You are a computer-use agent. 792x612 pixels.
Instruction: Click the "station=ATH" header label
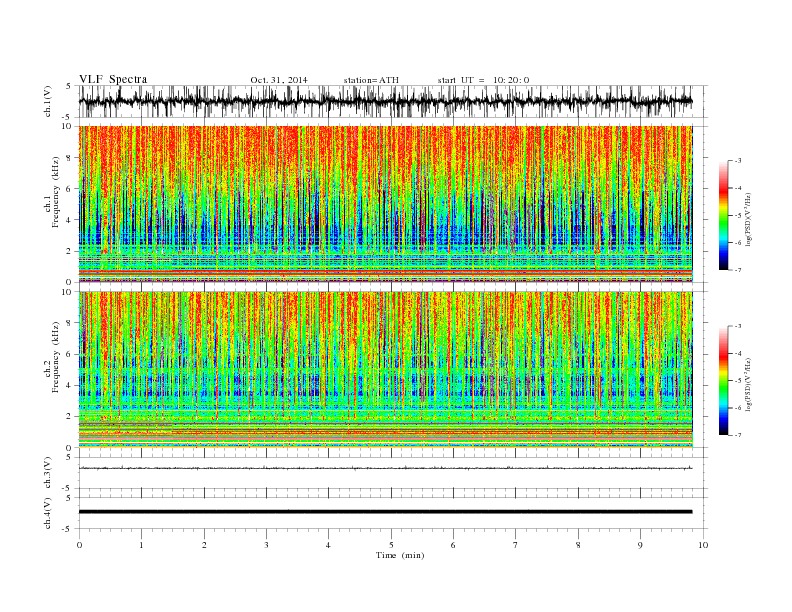click(371, 80)
